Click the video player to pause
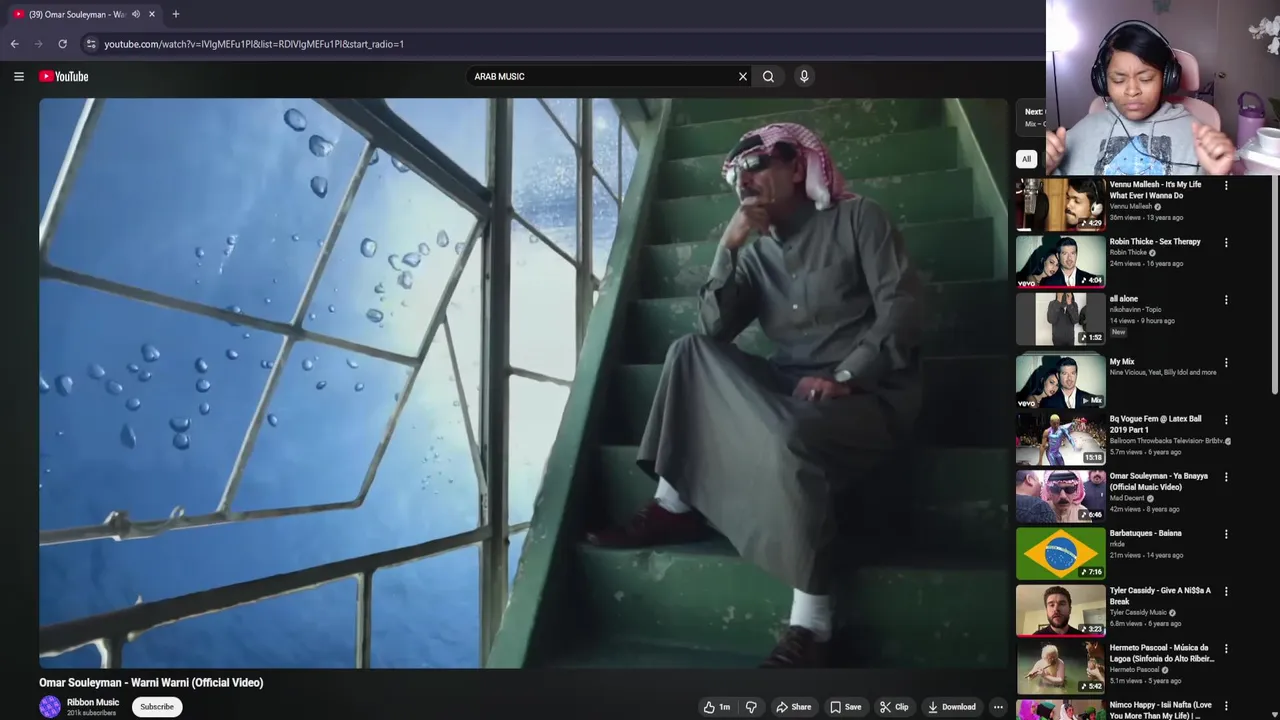This screenshot has height=720, width=1280. point(524,383)
